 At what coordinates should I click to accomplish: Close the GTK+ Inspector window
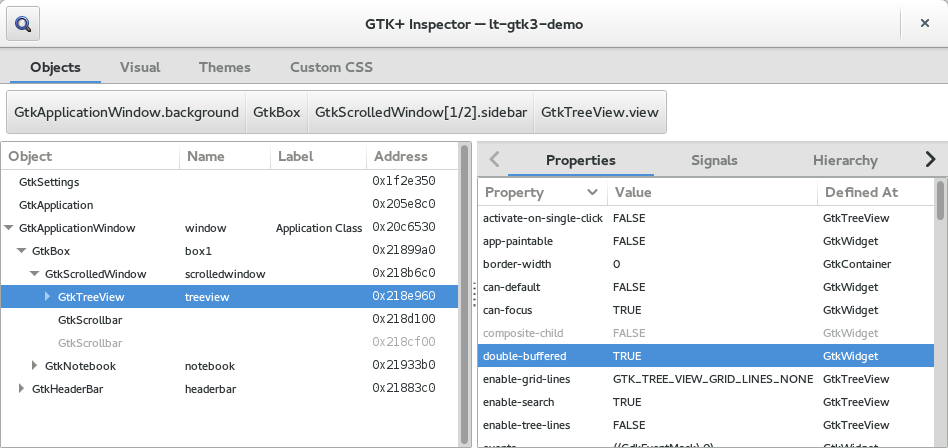click(925, 23)
